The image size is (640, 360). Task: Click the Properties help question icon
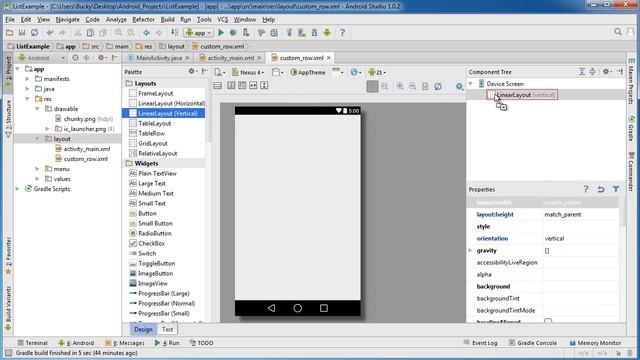pos(586,189)
